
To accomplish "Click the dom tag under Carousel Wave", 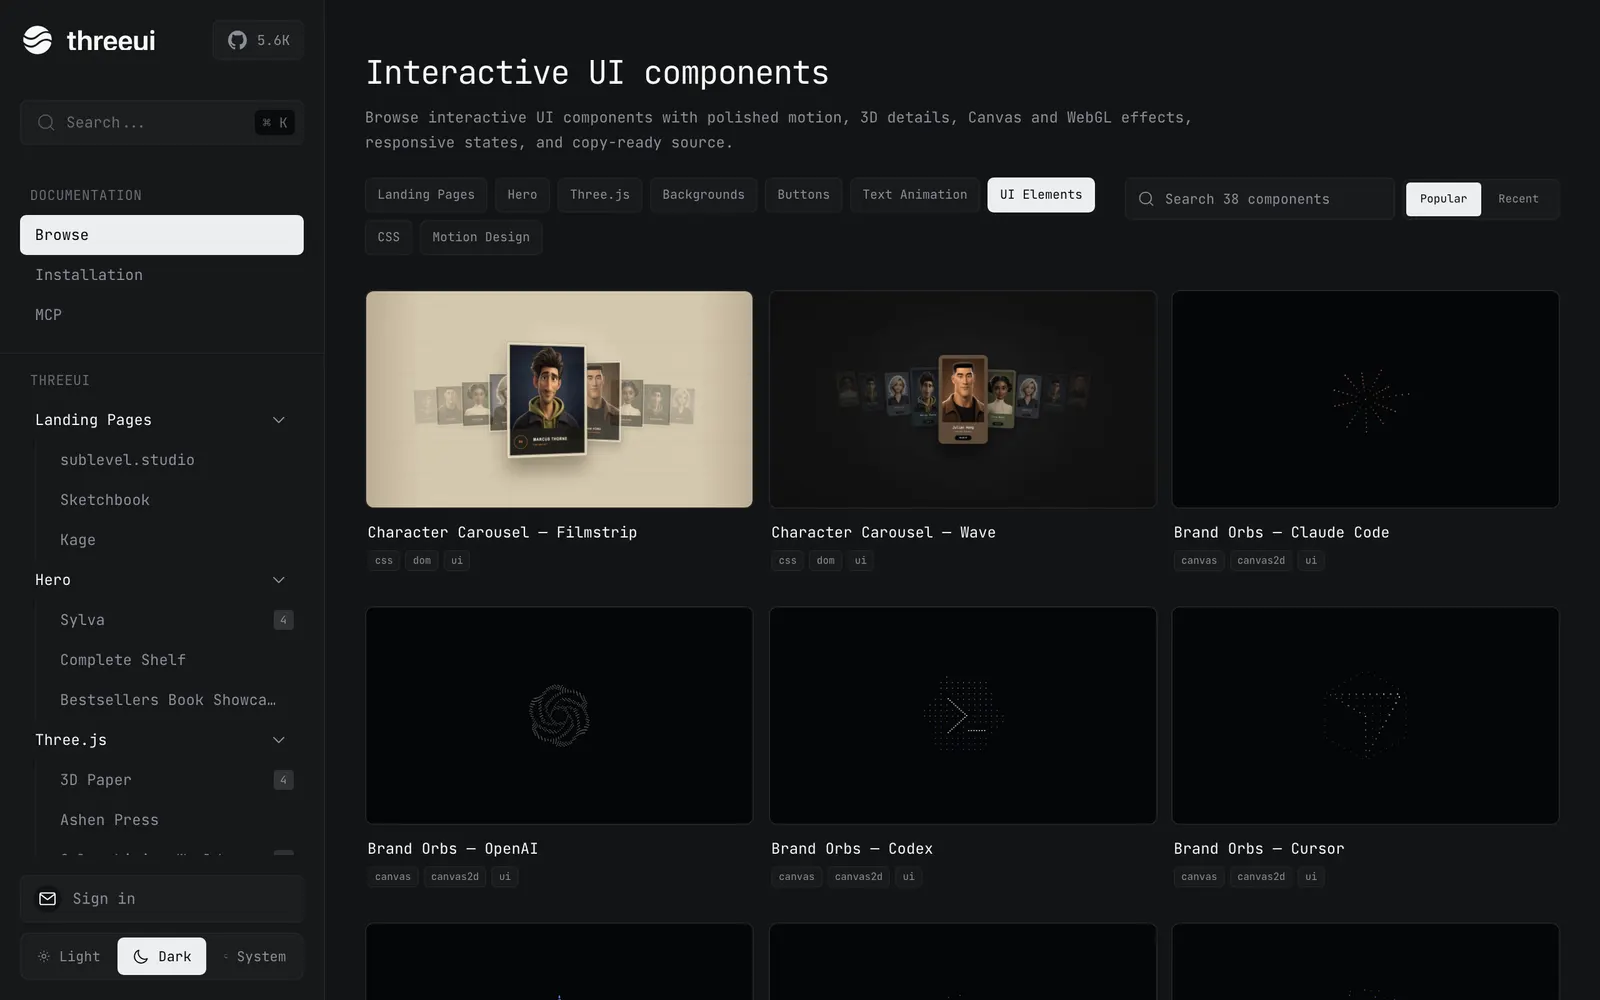I will [825, 561].
